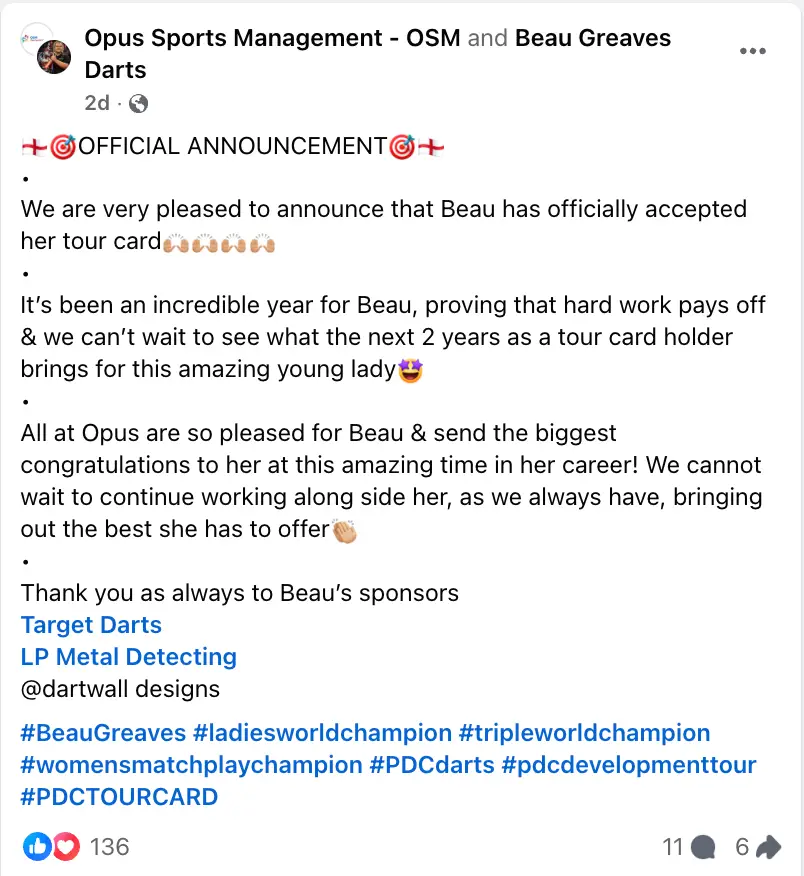Viewport: 804px width, 876px height.
Task: Click the comment bubble icon
Action: pos(703,847)
